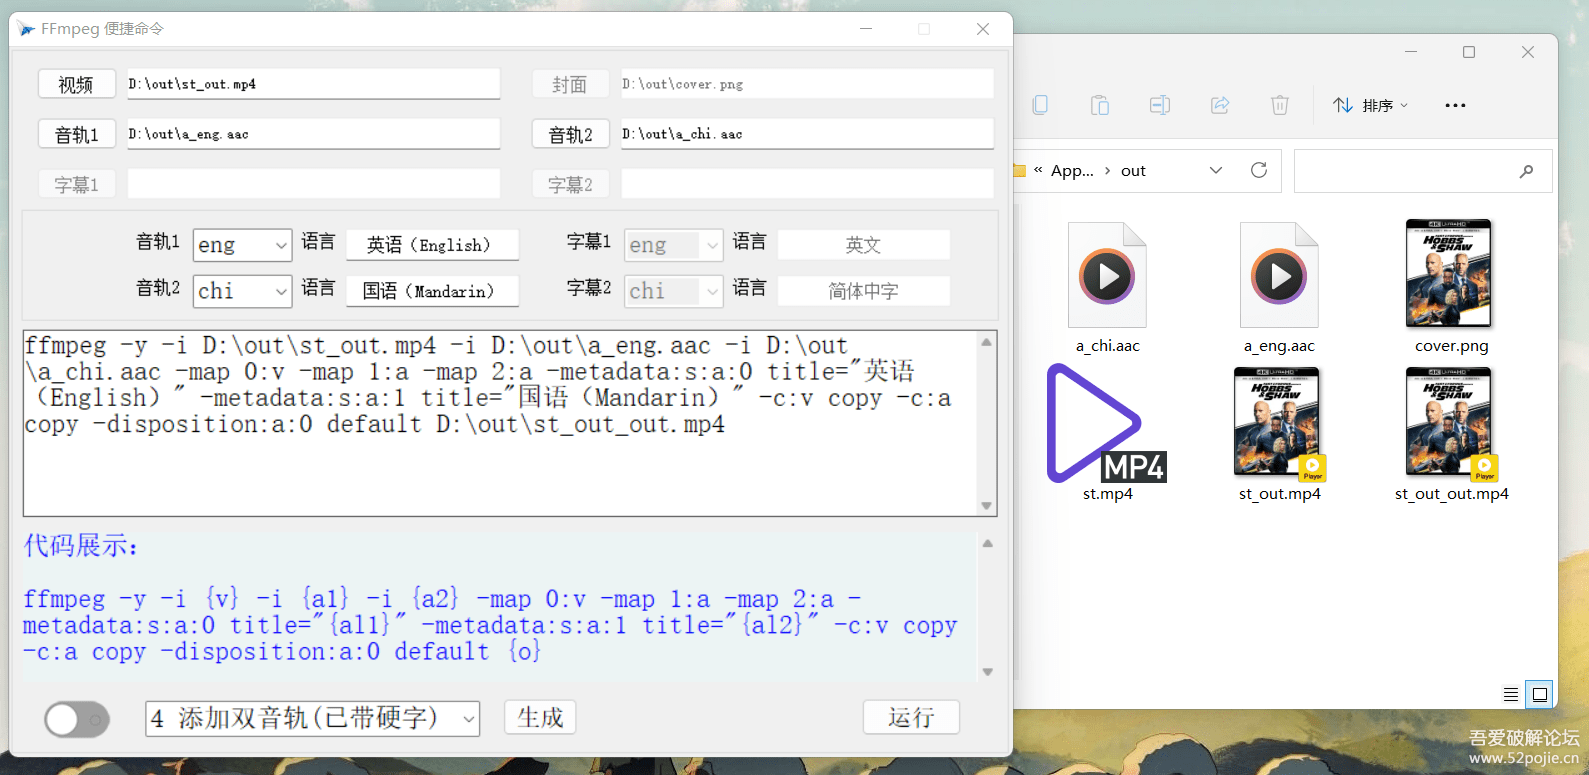
Task: Open the 音轨1 language code dropdown showing eng
Action: pos(242,245)
